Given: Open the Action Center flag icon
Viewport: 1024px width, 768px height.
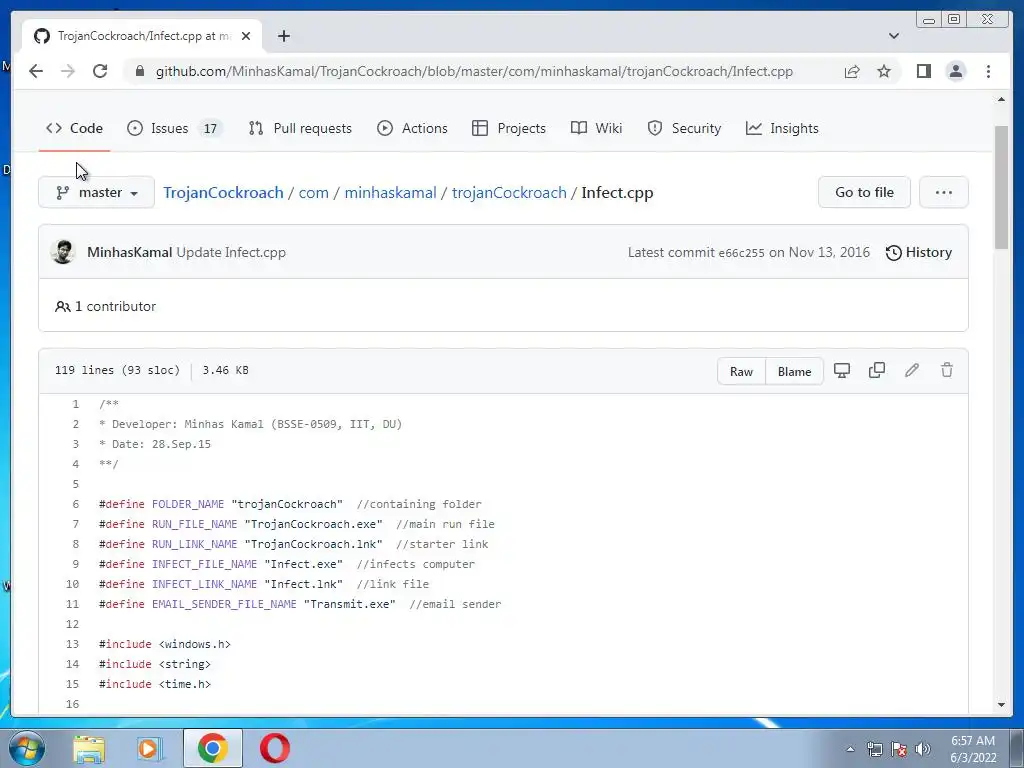Looking at the screenshot, I should [x=899, y=749].
